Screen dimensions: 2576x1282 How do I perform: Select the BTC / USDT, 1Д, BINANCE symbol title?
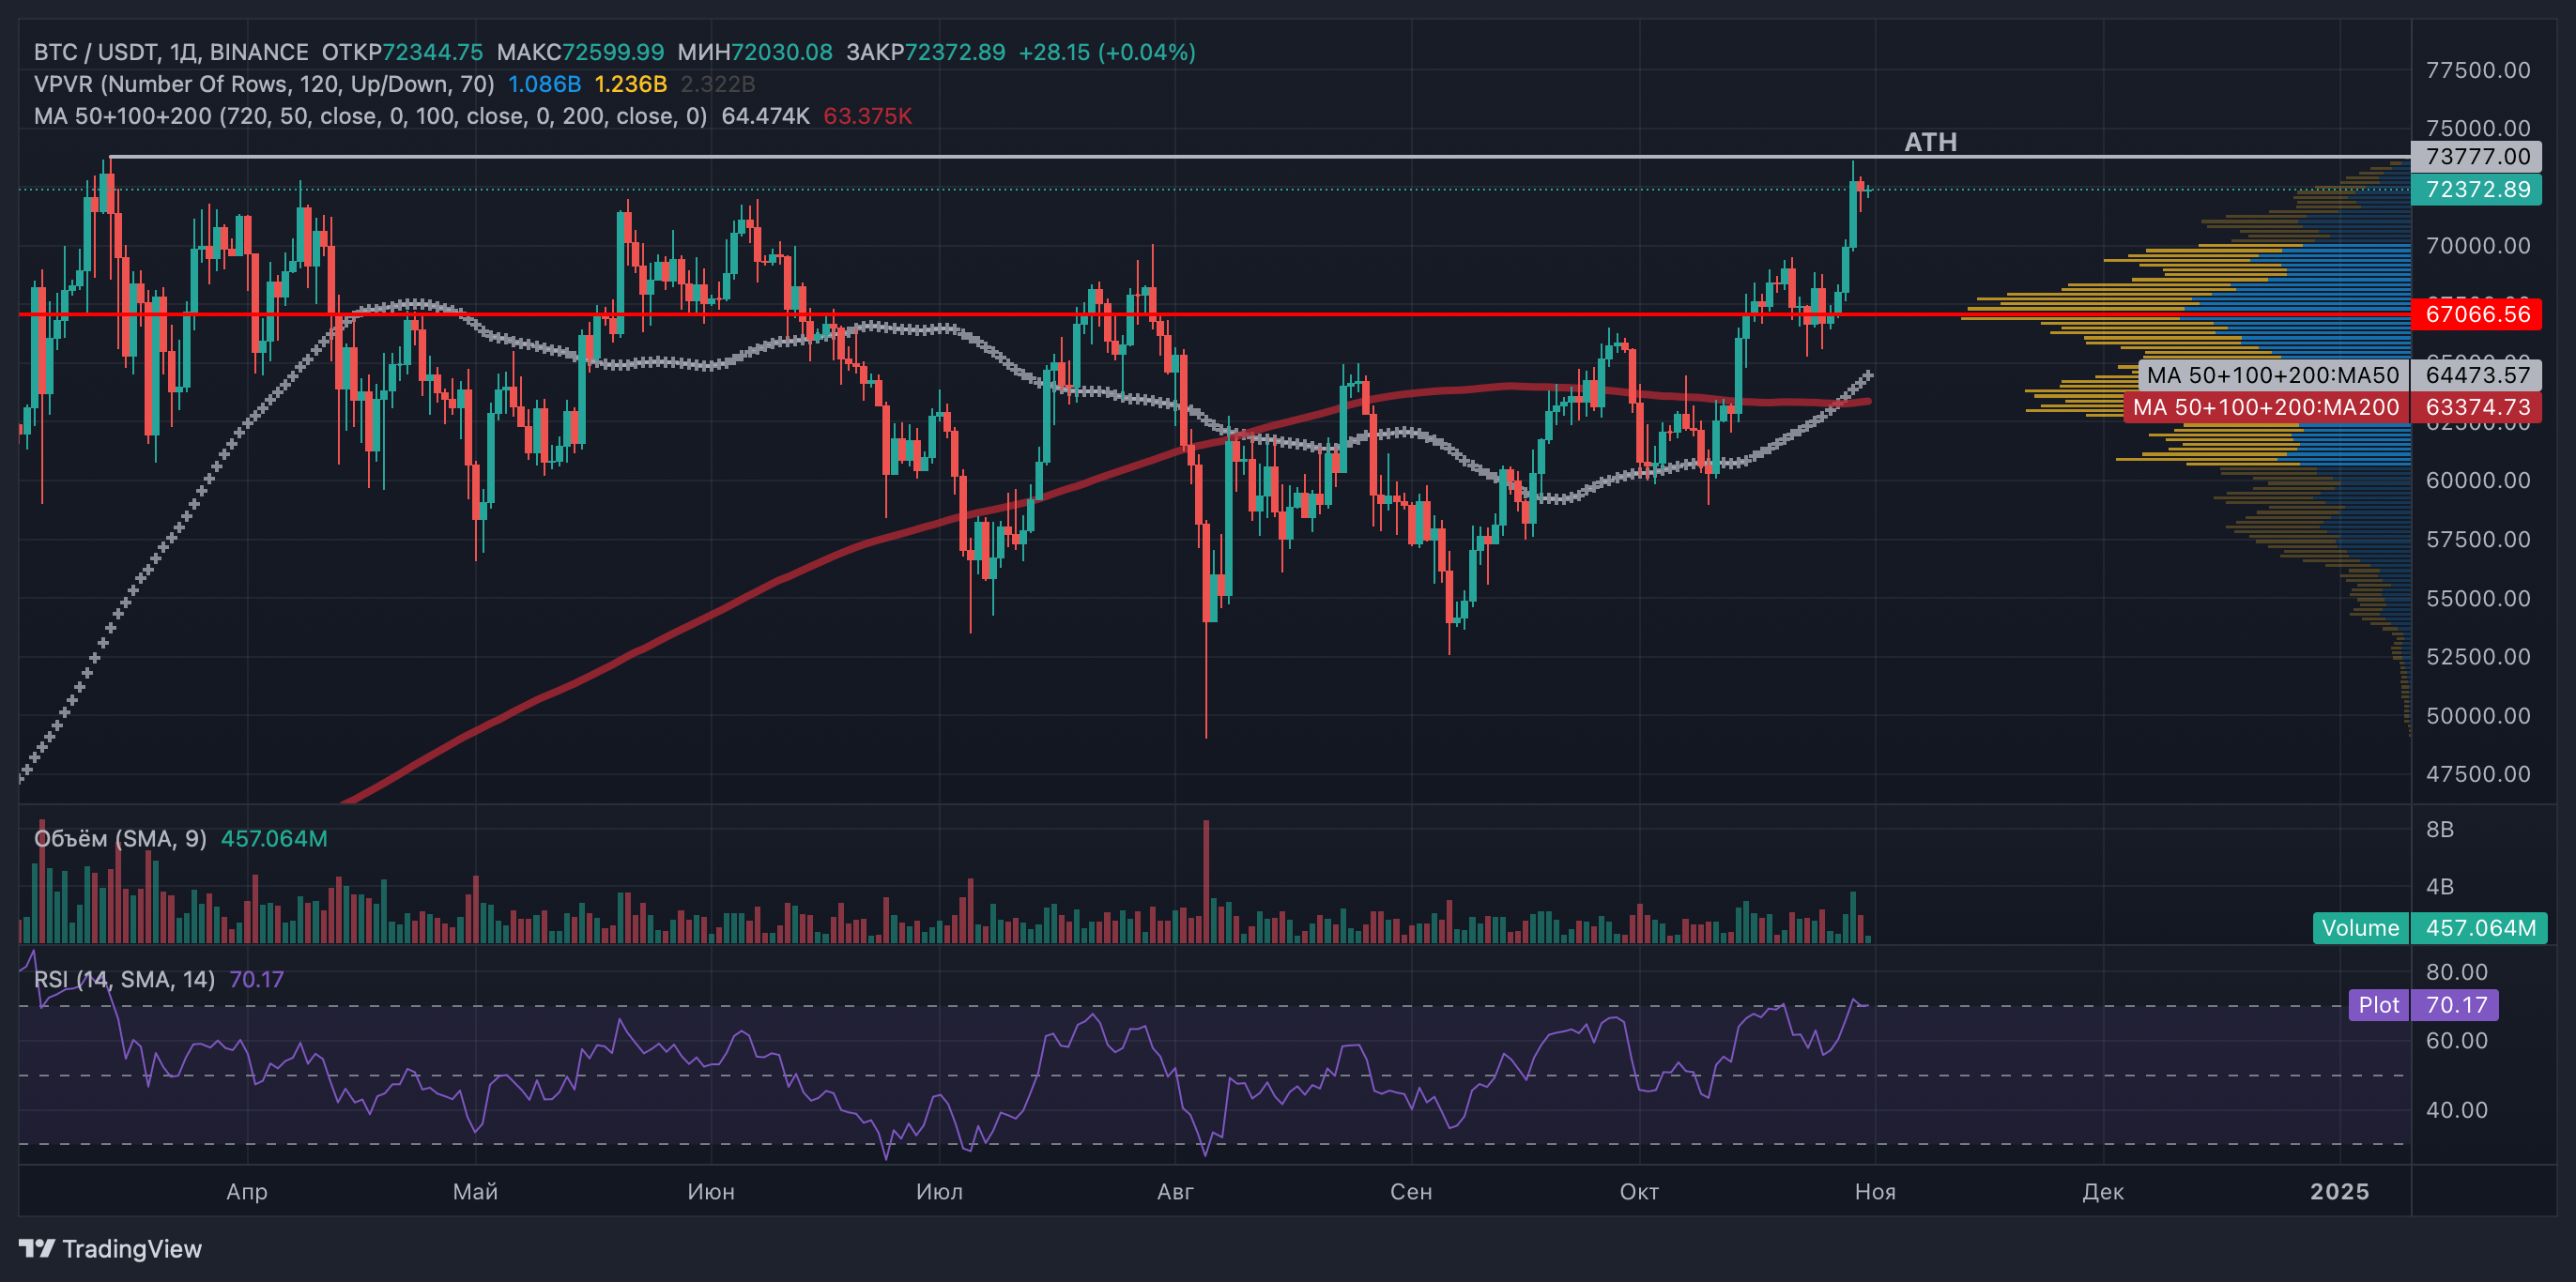[x=171, y=52]
